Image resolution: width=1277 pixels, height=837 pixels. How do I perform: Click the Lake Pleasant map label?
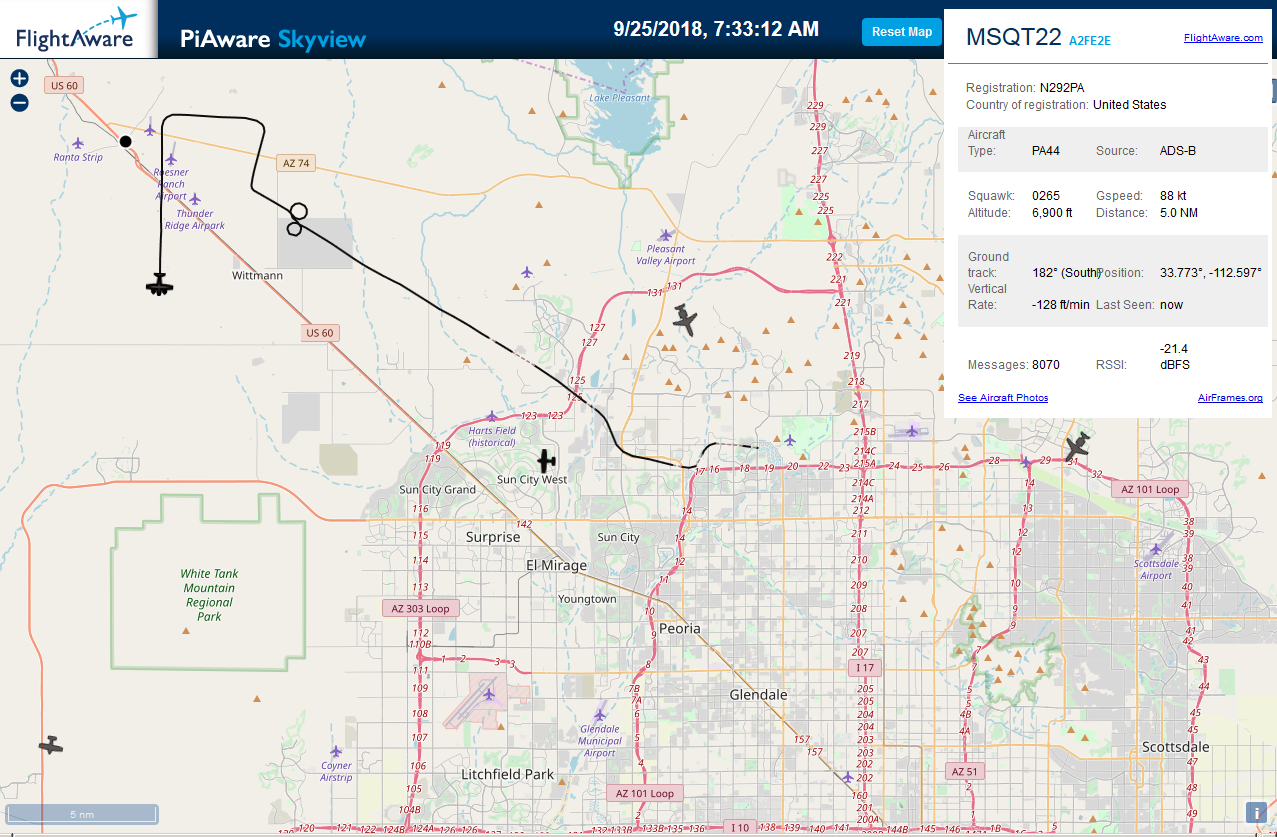(x=619, y=98)
